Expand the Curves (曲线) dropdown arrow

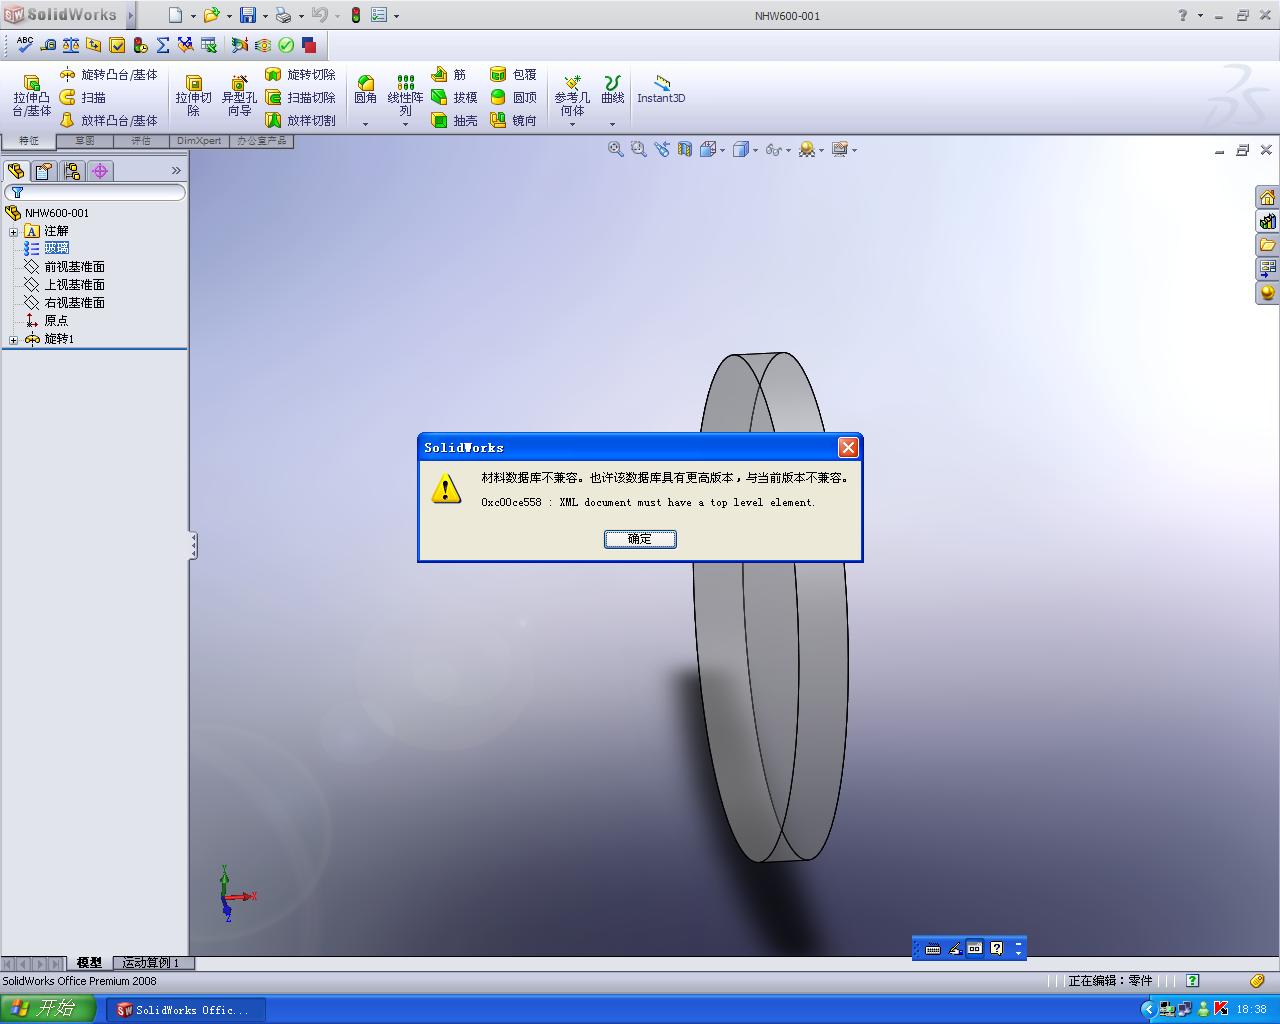(612, 125)
